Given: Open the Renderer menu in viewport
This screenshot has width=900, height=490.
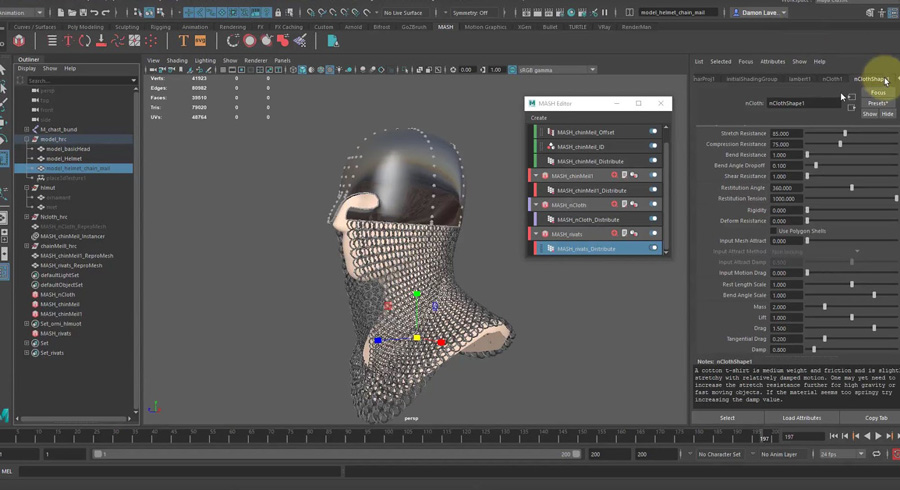Looking at the screenshot, I should 255,60.
